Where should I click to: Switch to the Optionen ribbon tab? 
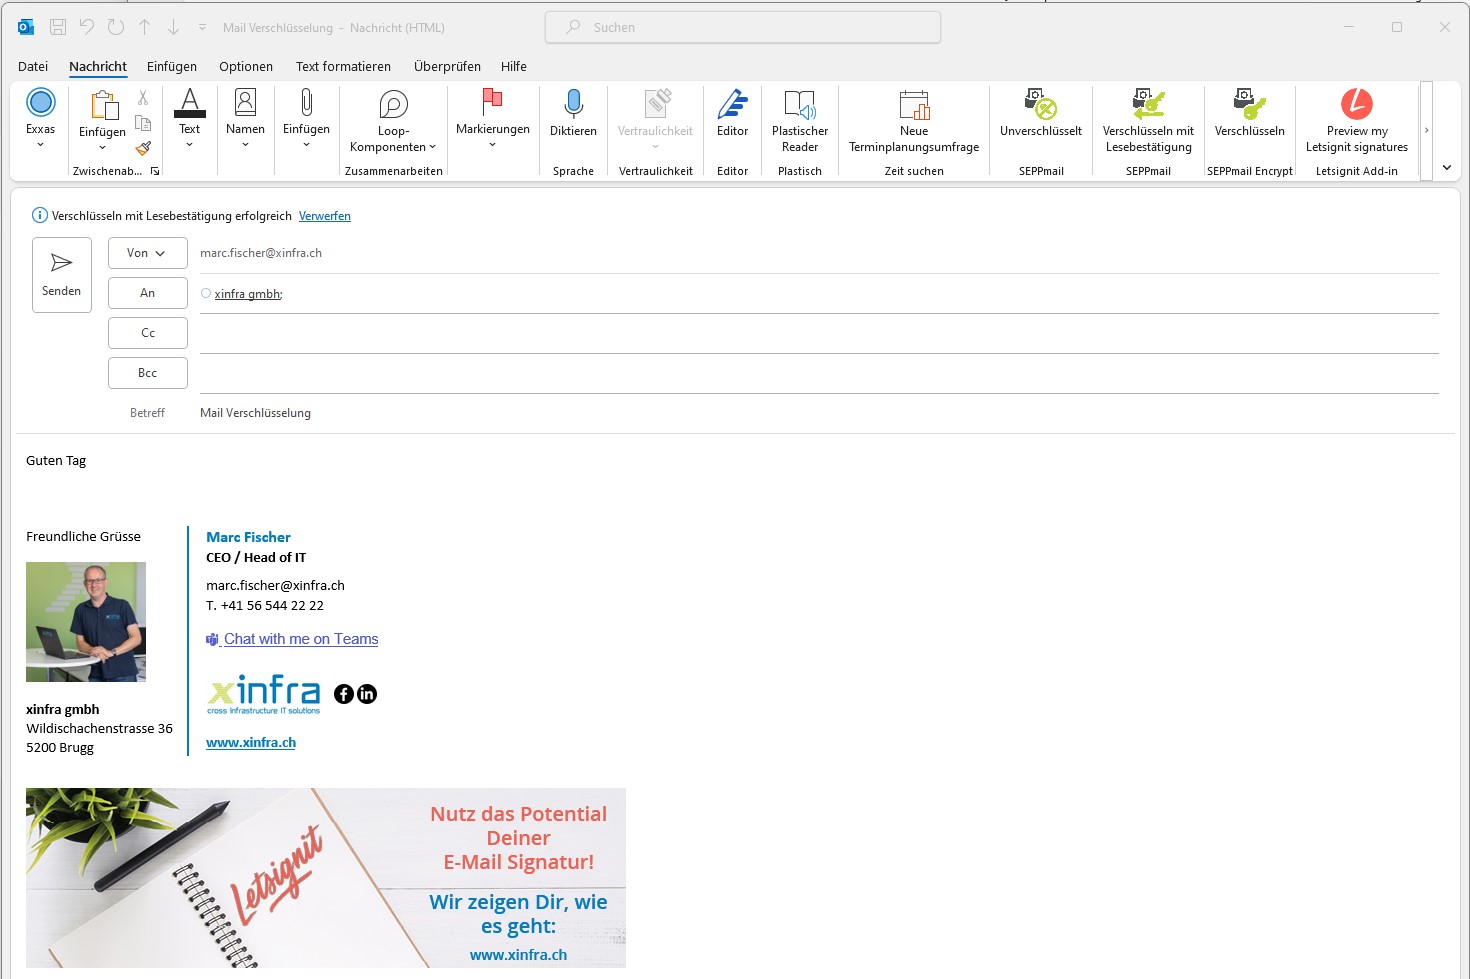[246, 66]
